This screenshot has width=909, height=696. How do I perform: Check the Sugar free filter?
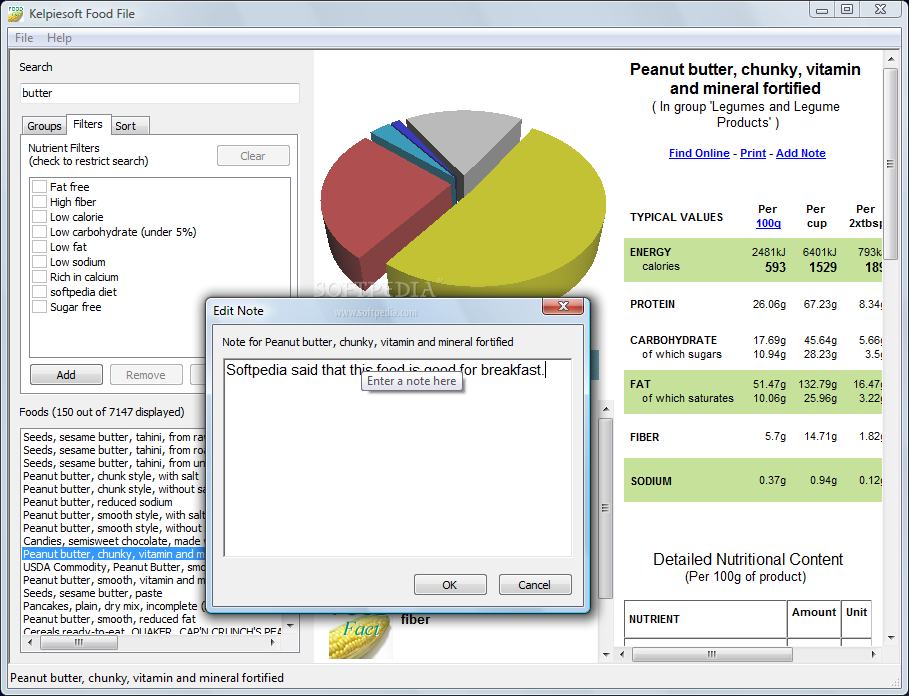39,307
